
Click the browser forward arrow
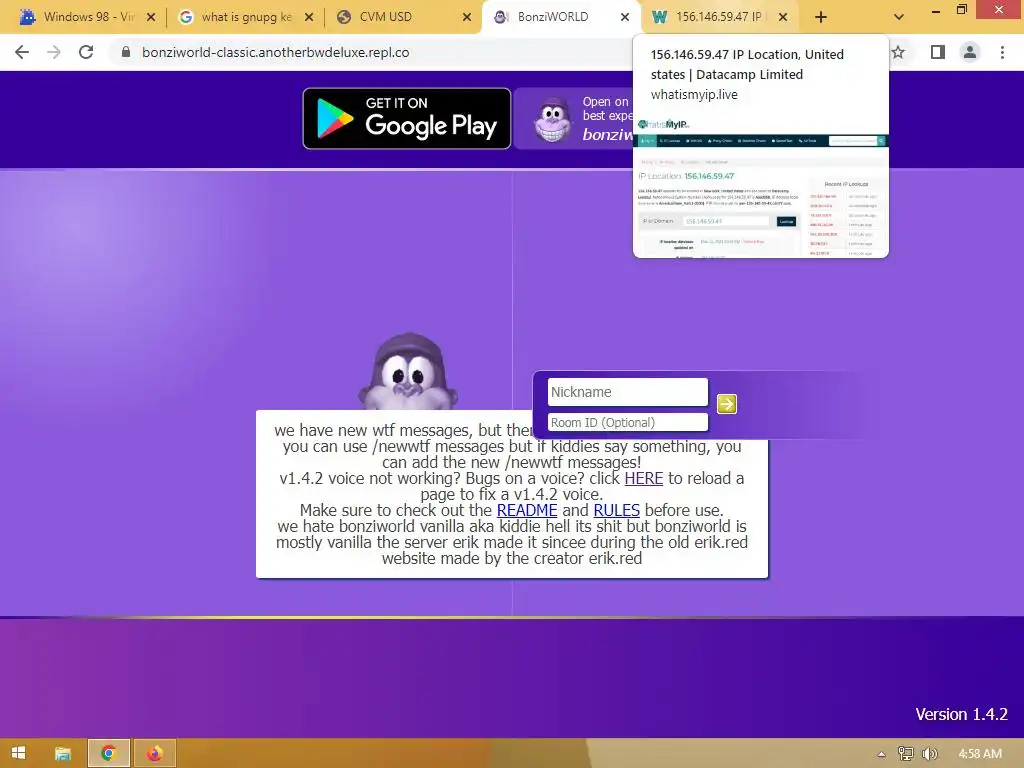(x=54, y=52)
